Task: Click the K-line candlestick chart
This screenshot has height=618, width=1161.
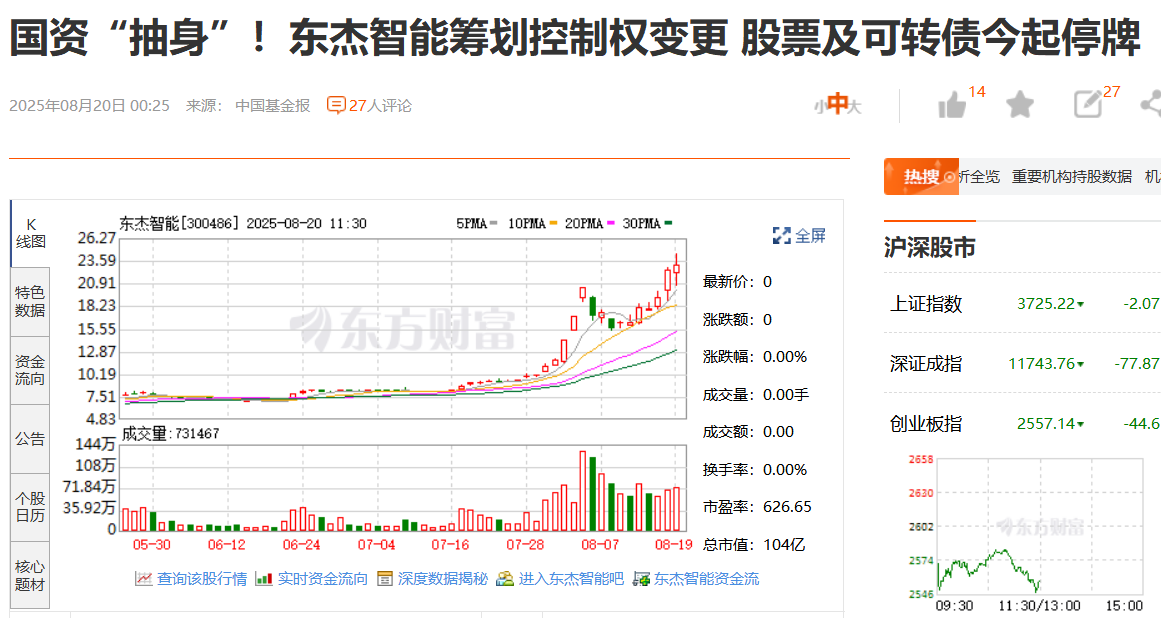Action: pos(404,328)
